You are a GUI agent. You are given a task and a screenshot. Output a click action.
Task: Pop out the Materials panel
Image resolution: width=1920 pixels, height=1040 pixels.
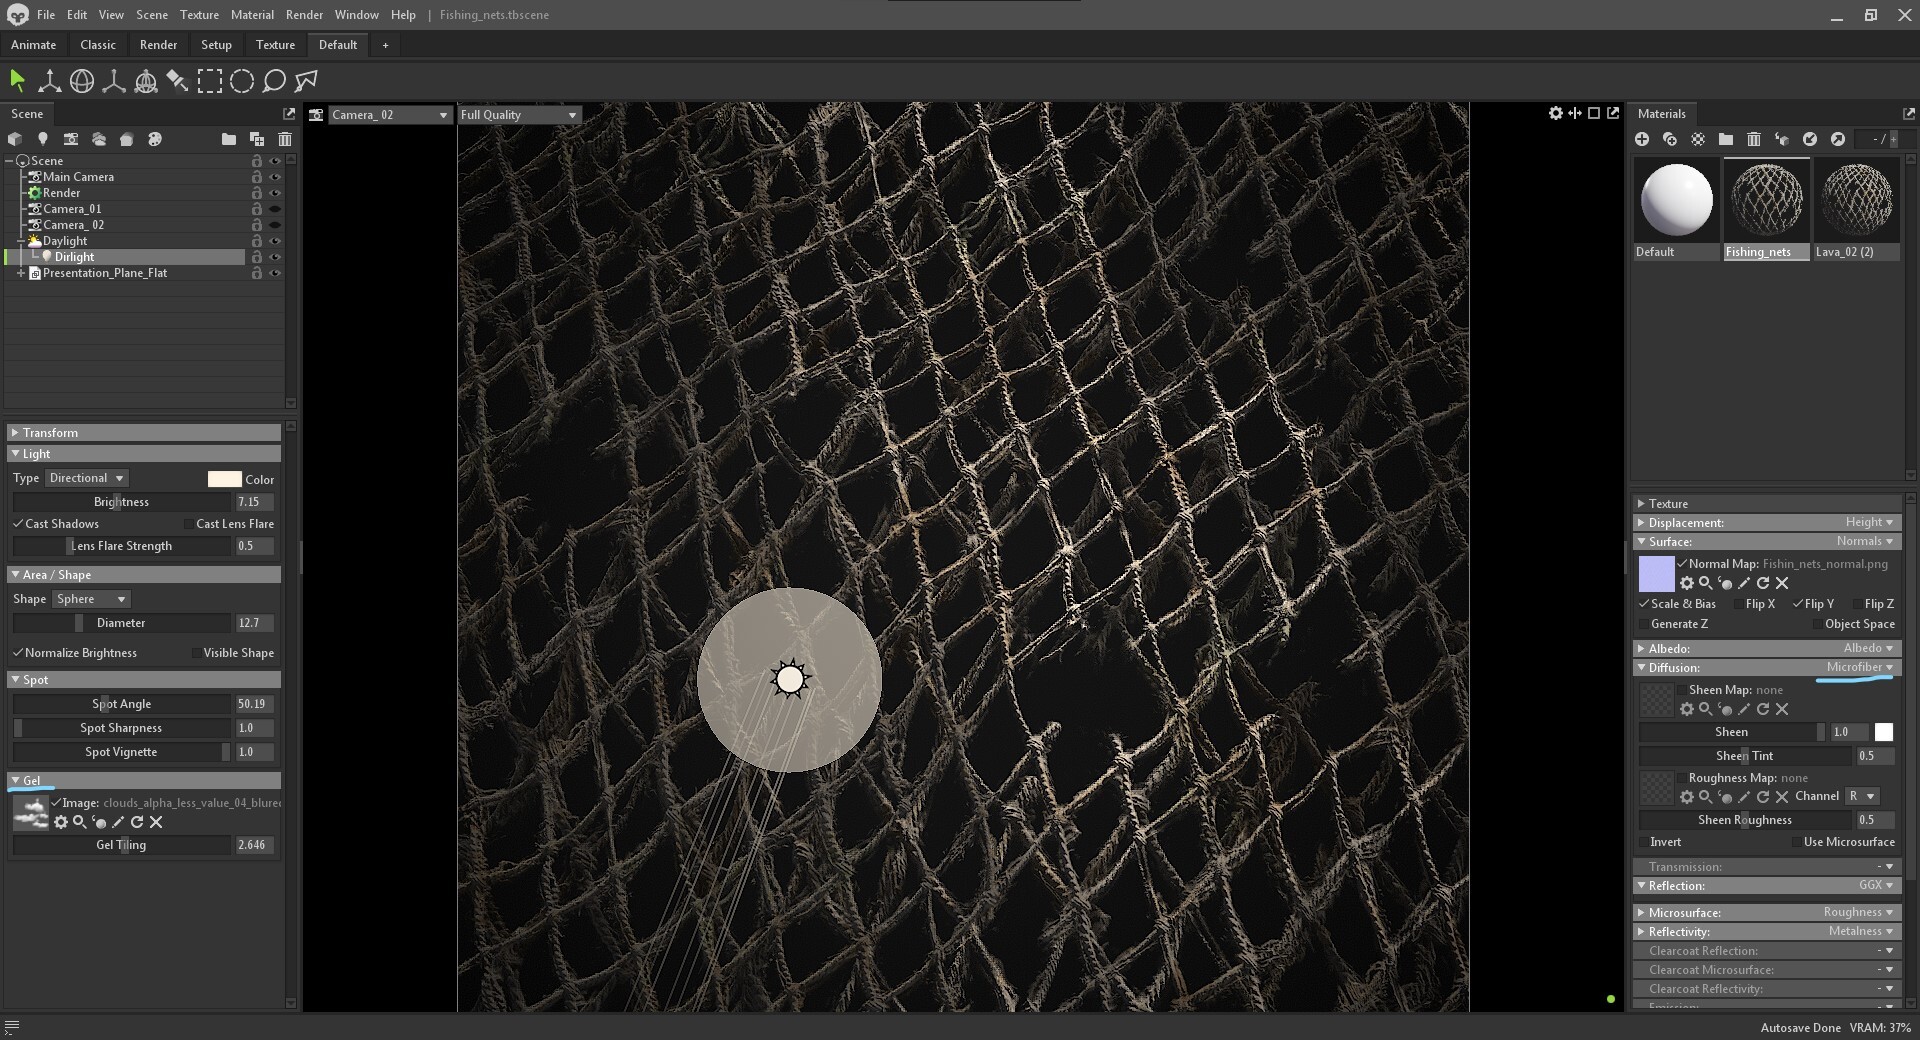tap(1908, 114)
